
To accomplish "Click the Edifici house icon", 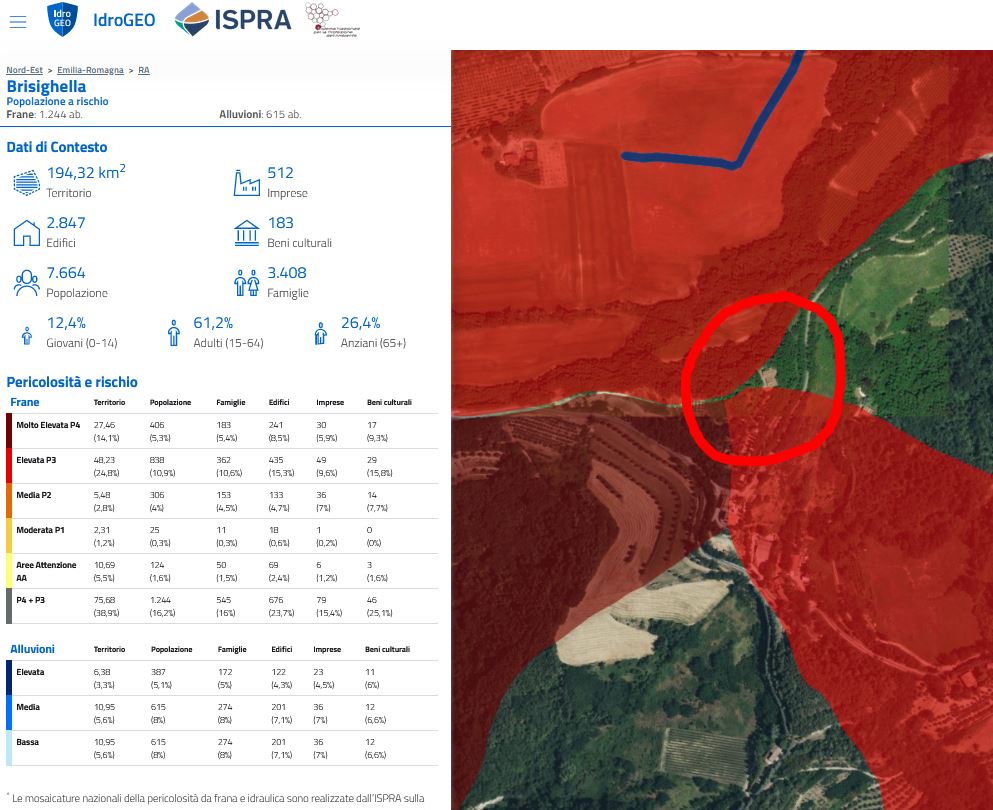I will [x=26, y=232].
